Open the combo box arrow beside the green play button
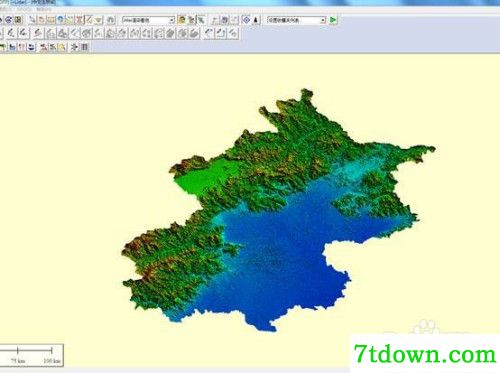The width and height of the screenshot is (500, 373). [323, 20]
